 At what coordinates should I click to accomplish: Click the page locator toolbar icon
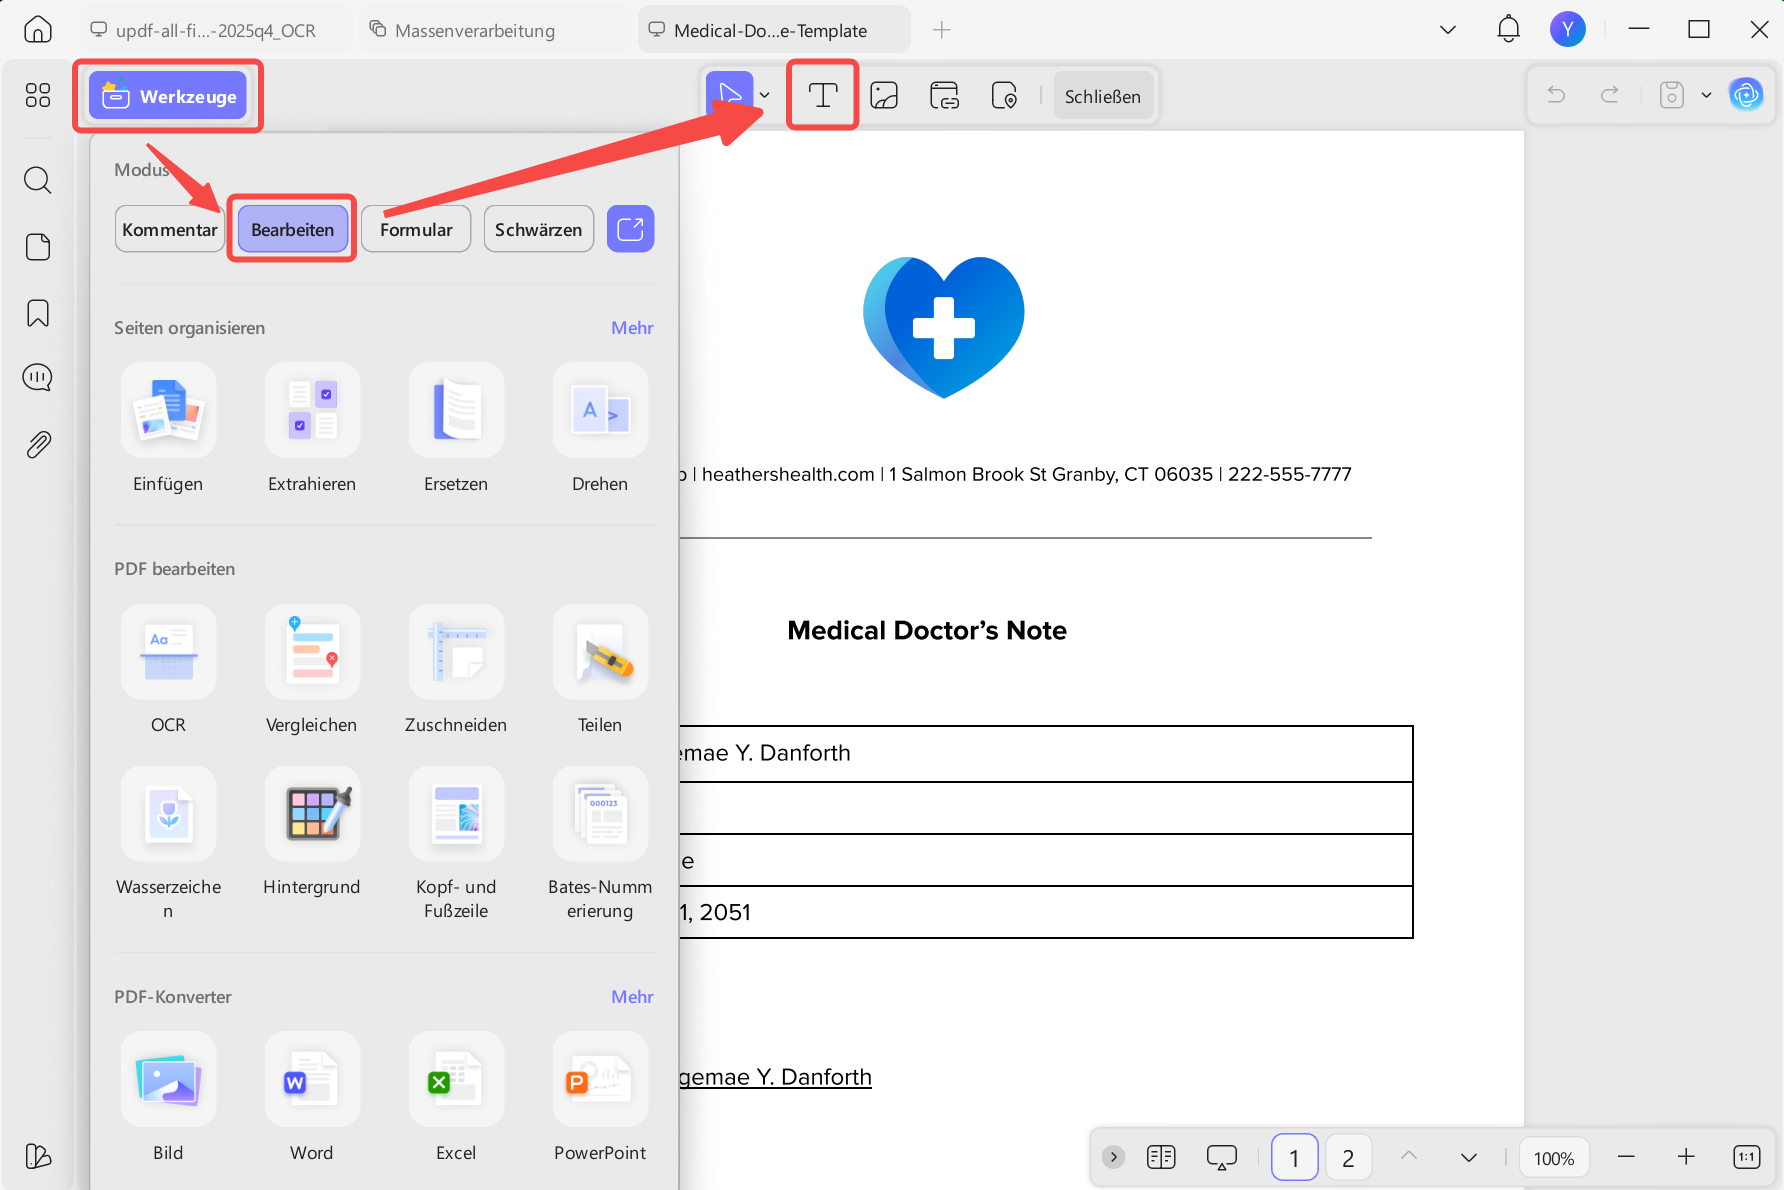pyautogui.click(x=1004, y=96)
